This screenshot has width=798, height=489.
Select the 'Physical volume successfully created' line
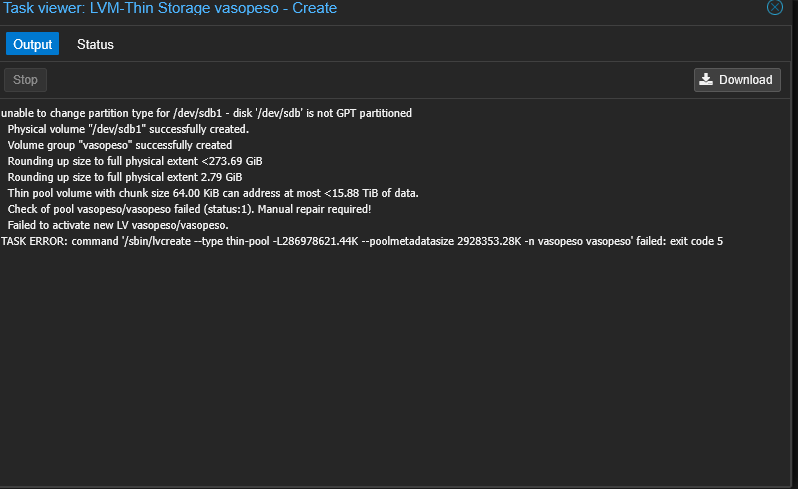coord(128,129)
